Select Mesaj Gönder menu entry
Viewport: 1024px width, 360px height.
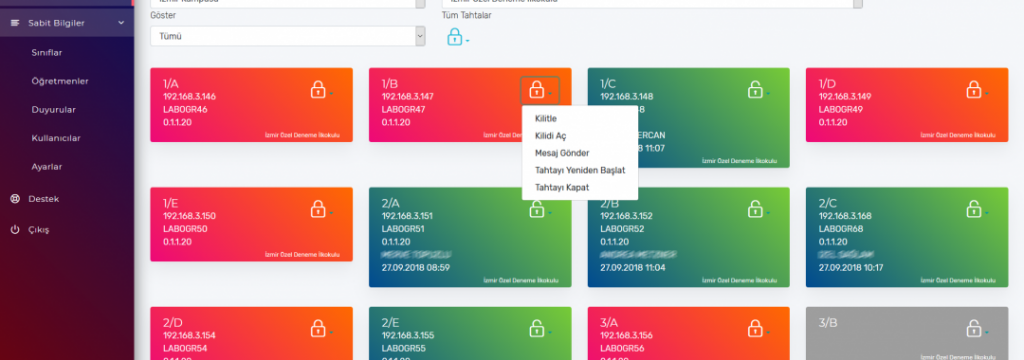click(x=562, y=152)
